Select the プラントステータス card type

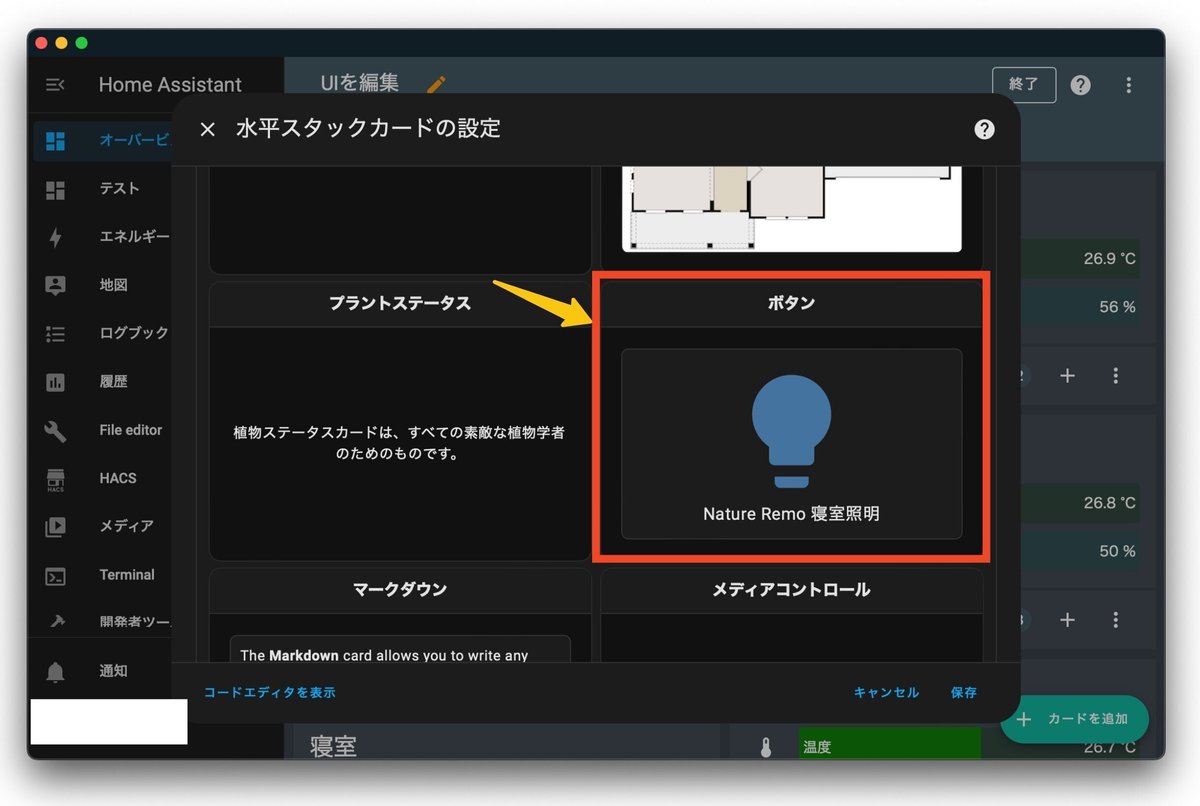click(400, 422)
